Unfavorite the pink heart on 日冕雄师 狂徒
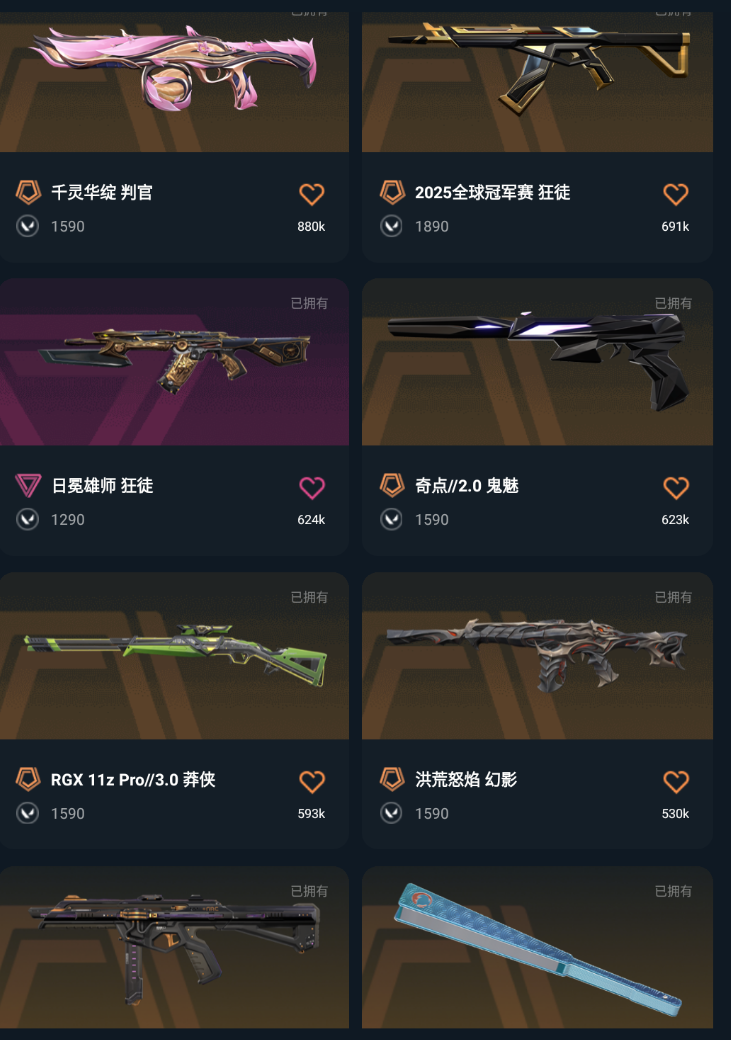Image resolution: width=731 pixels, height=1040 pixels. coord(311,488)
